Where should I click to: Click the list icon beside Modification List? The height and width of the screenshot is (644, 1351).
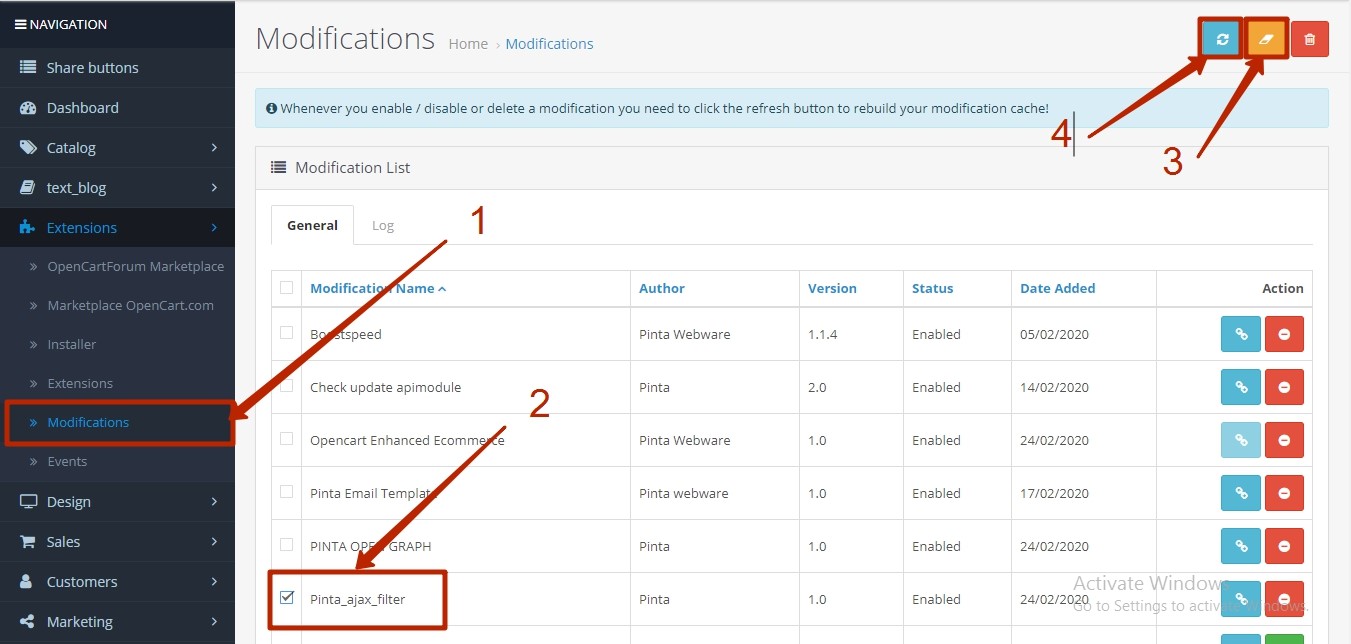(279, 168)
